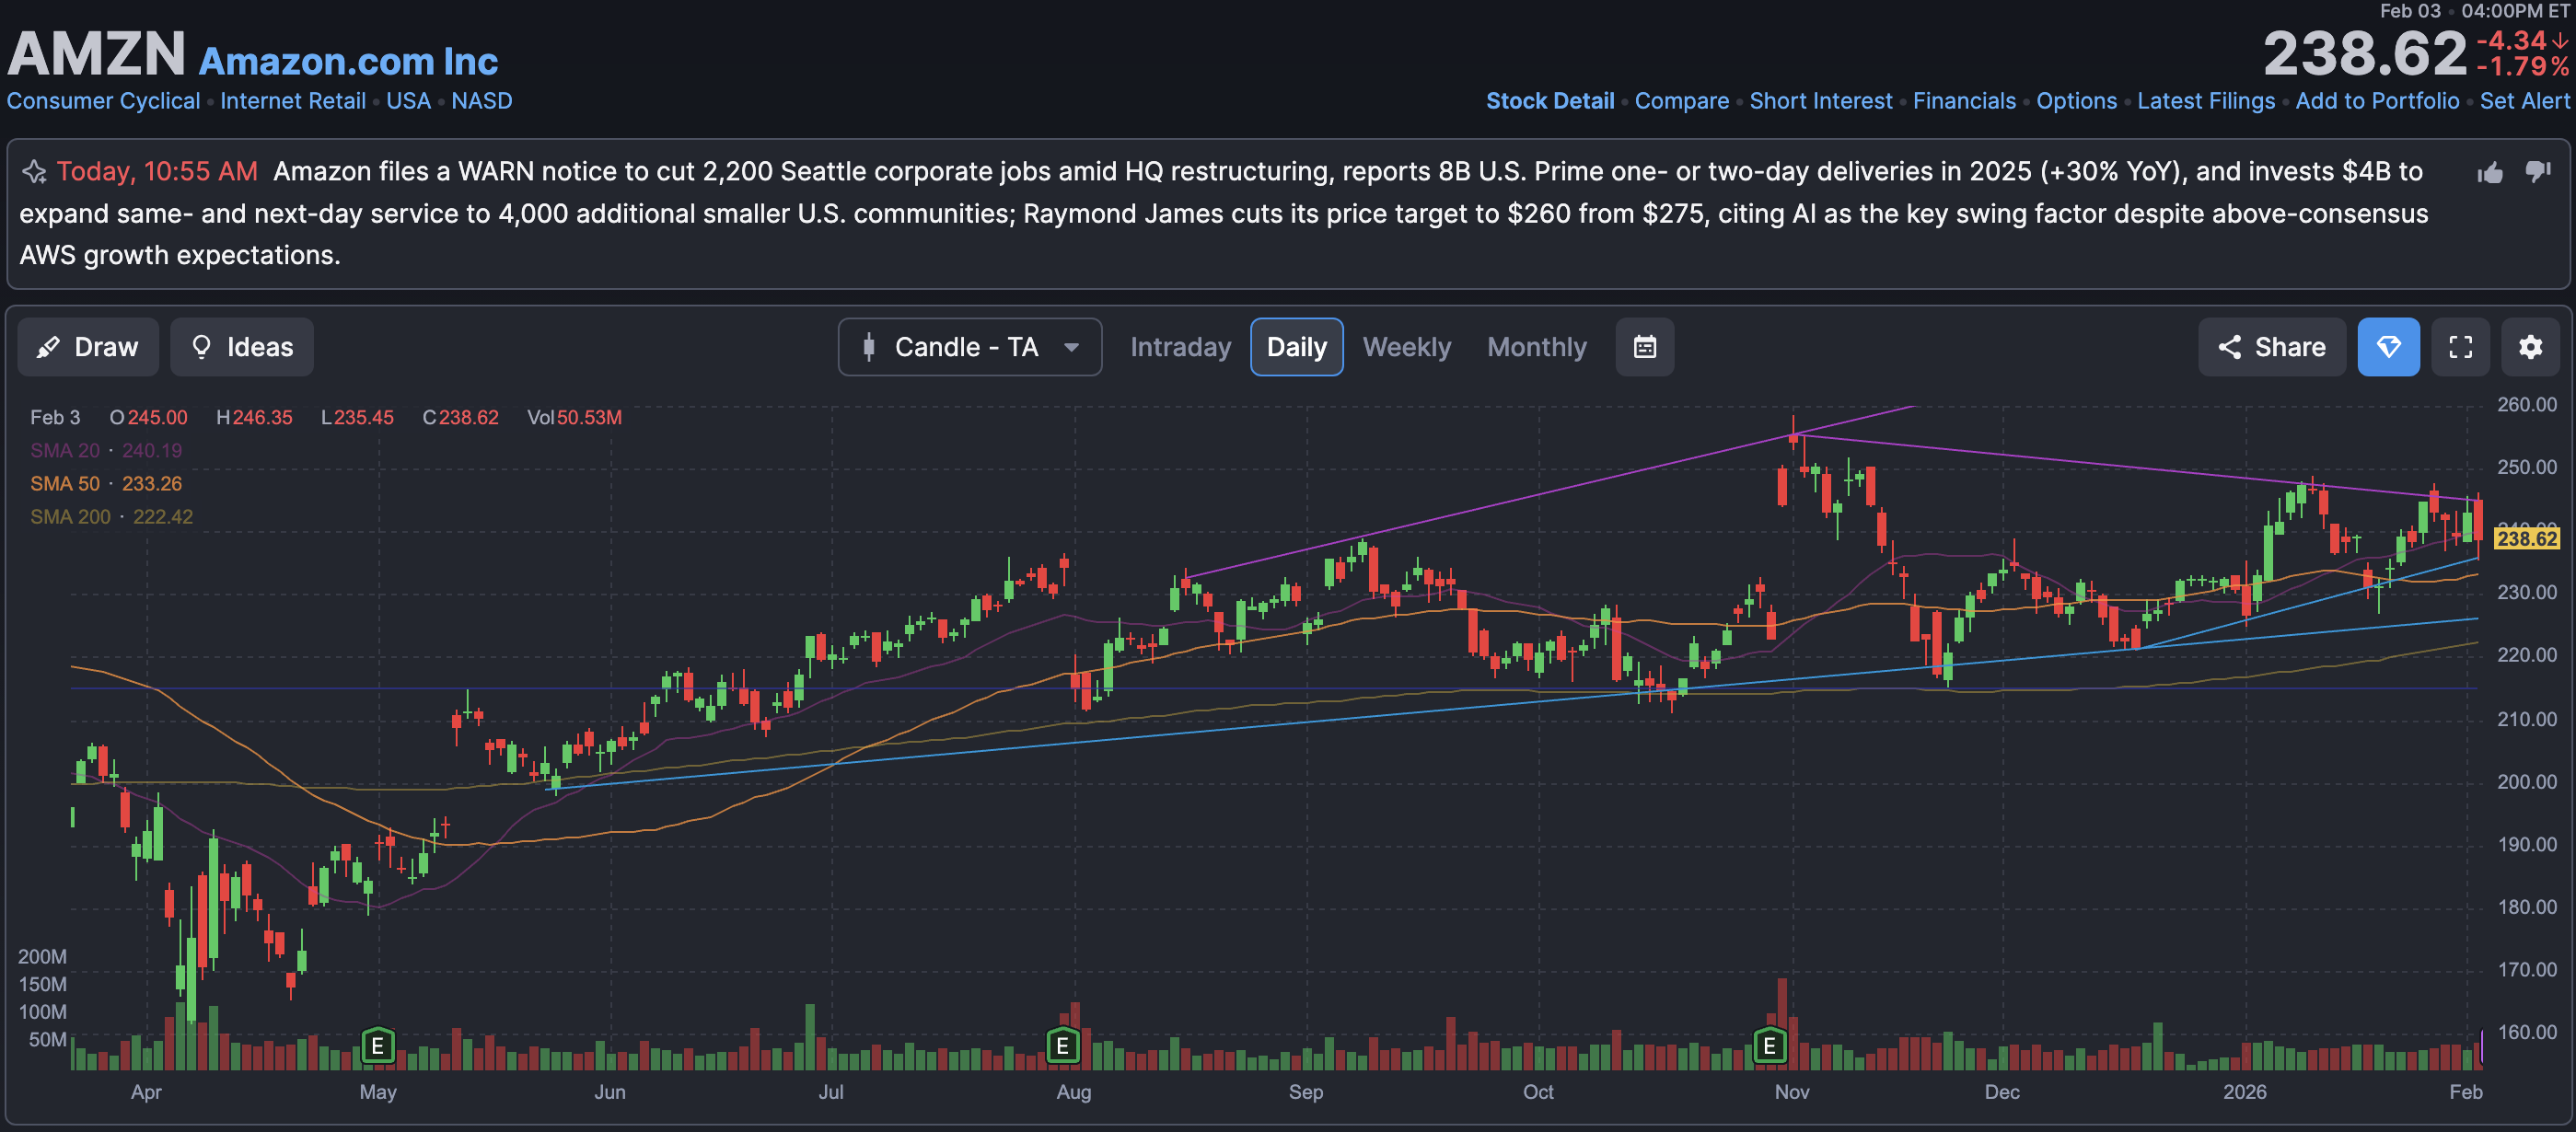Open the Short Interest link
Screen dimensions: 2576x1132
pyautogui.click(x=1820, y=101)
